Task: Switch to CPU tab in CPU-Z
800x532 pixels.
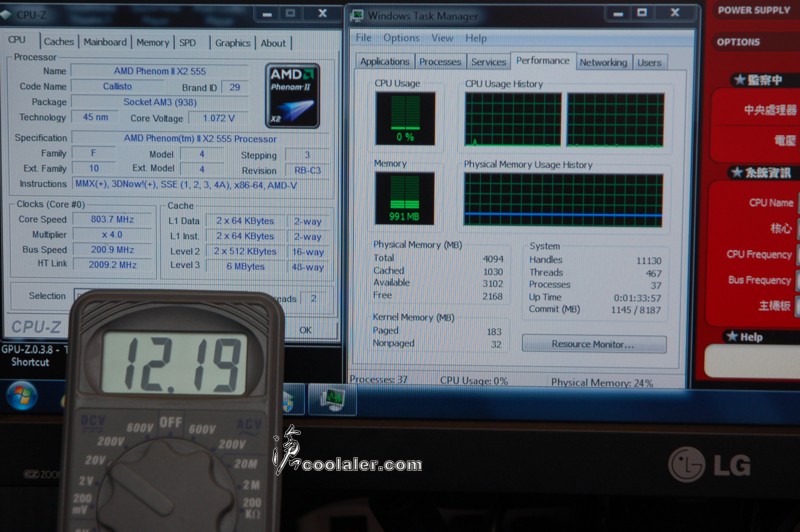Action: 17,40
